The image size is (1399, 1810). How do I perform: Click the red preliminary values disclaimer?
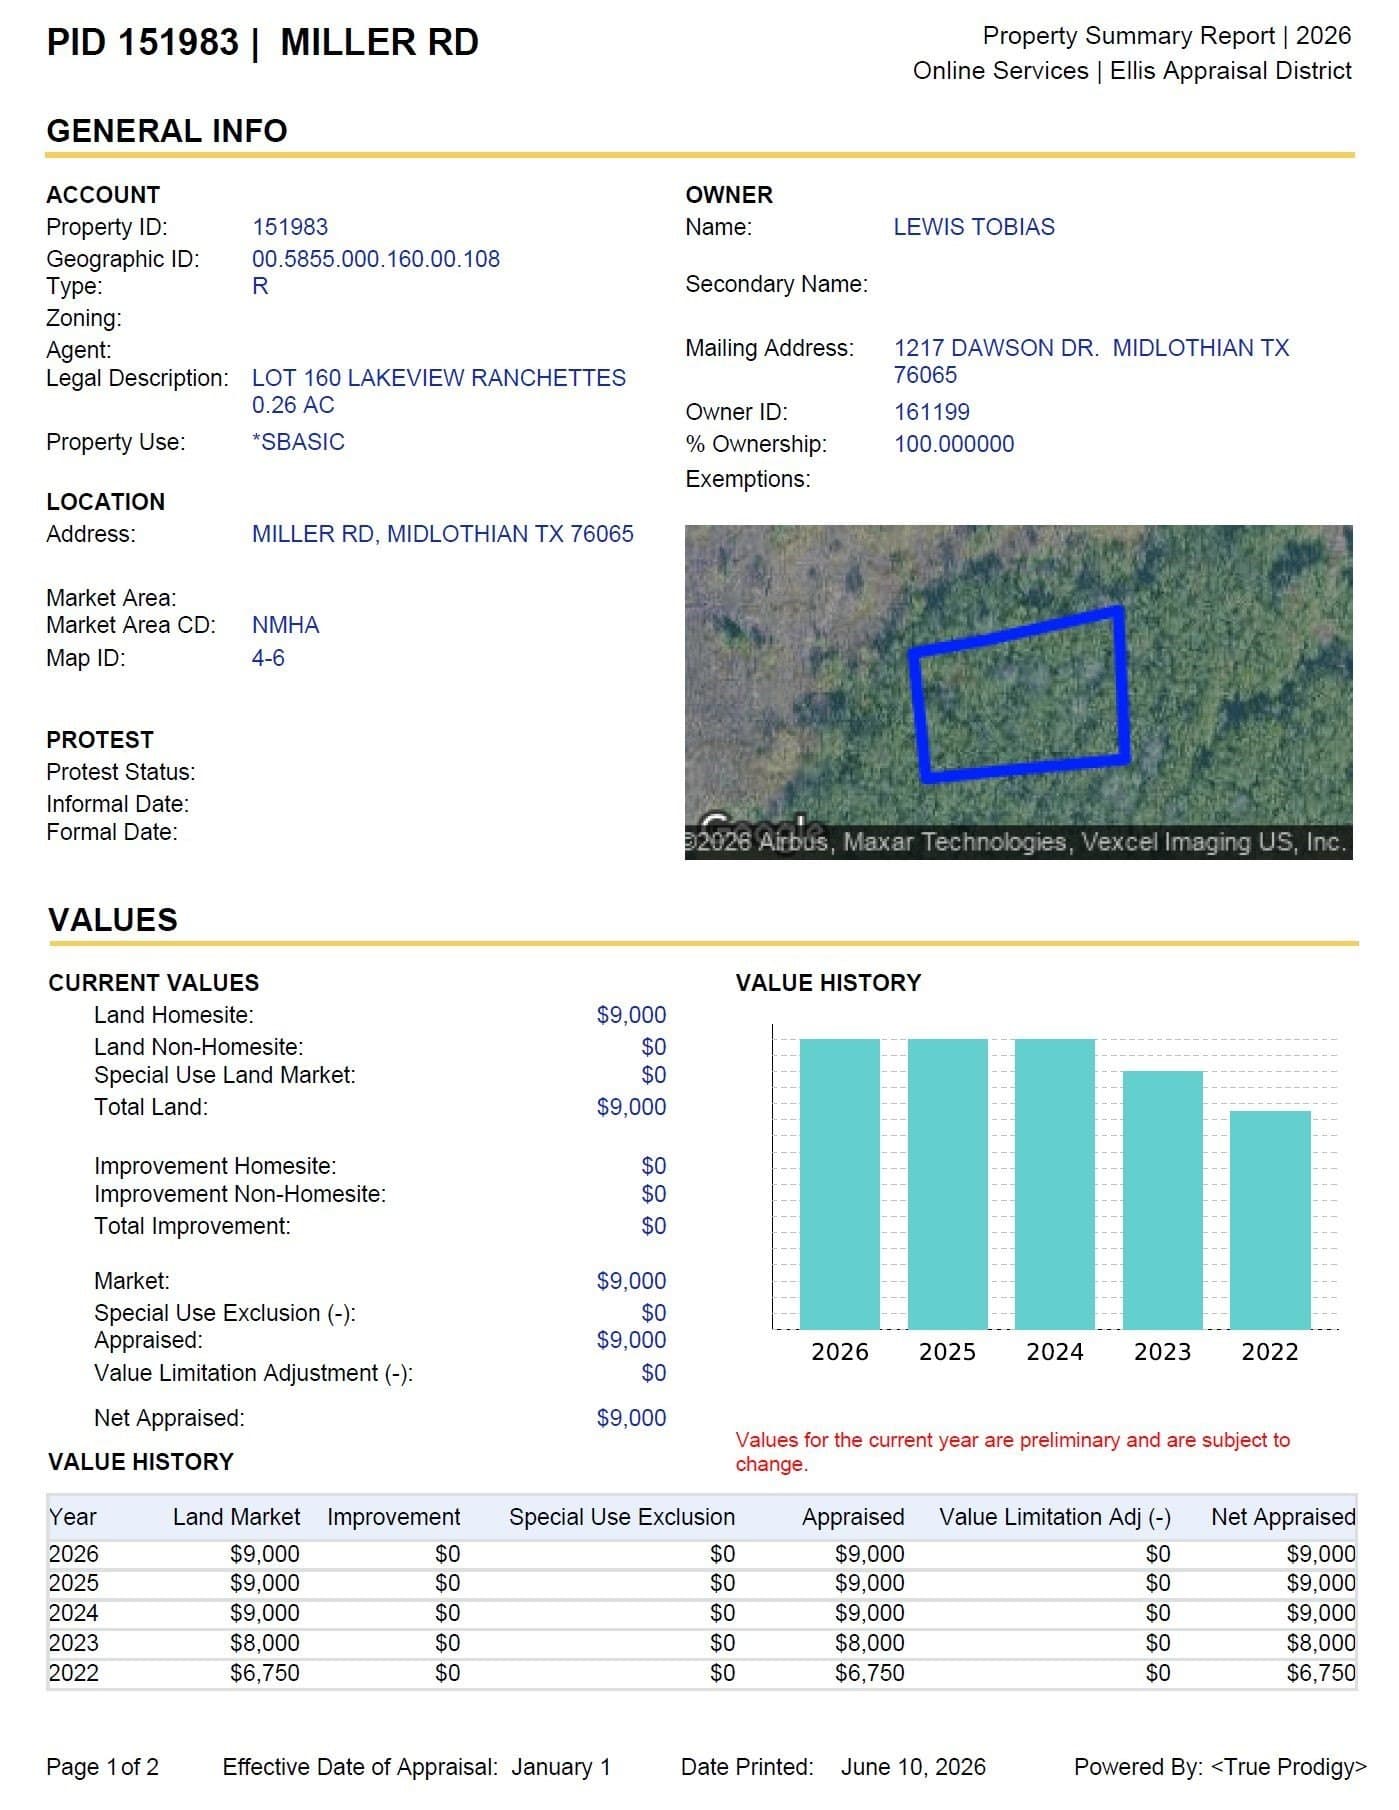click(1013, 1452)
